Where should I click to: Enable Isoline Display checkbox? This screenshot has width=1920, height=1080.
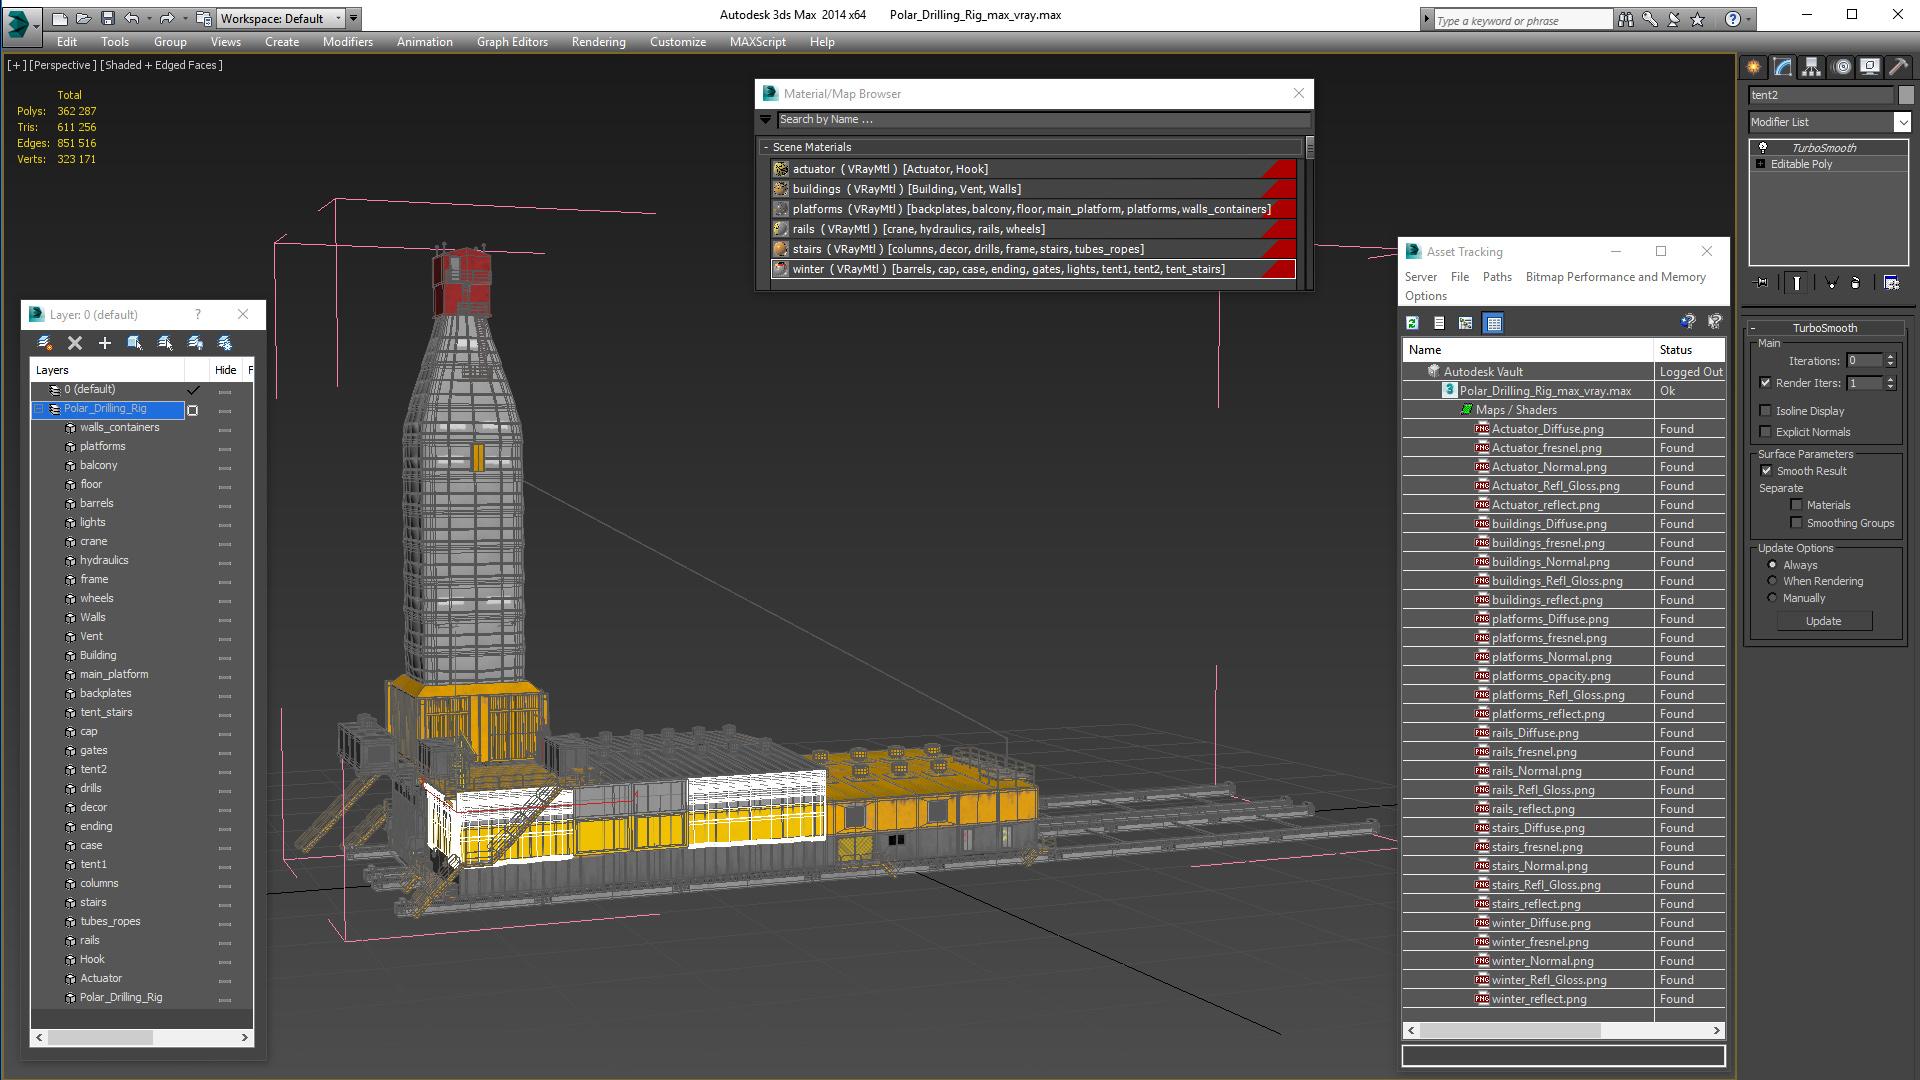tap(1766, 411)
